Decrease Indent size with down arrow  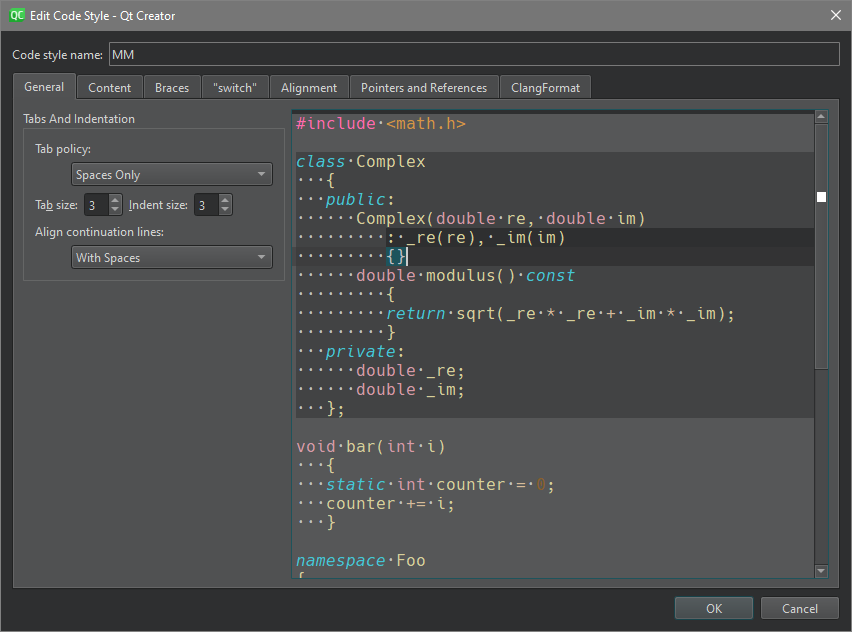coord(225,210)
